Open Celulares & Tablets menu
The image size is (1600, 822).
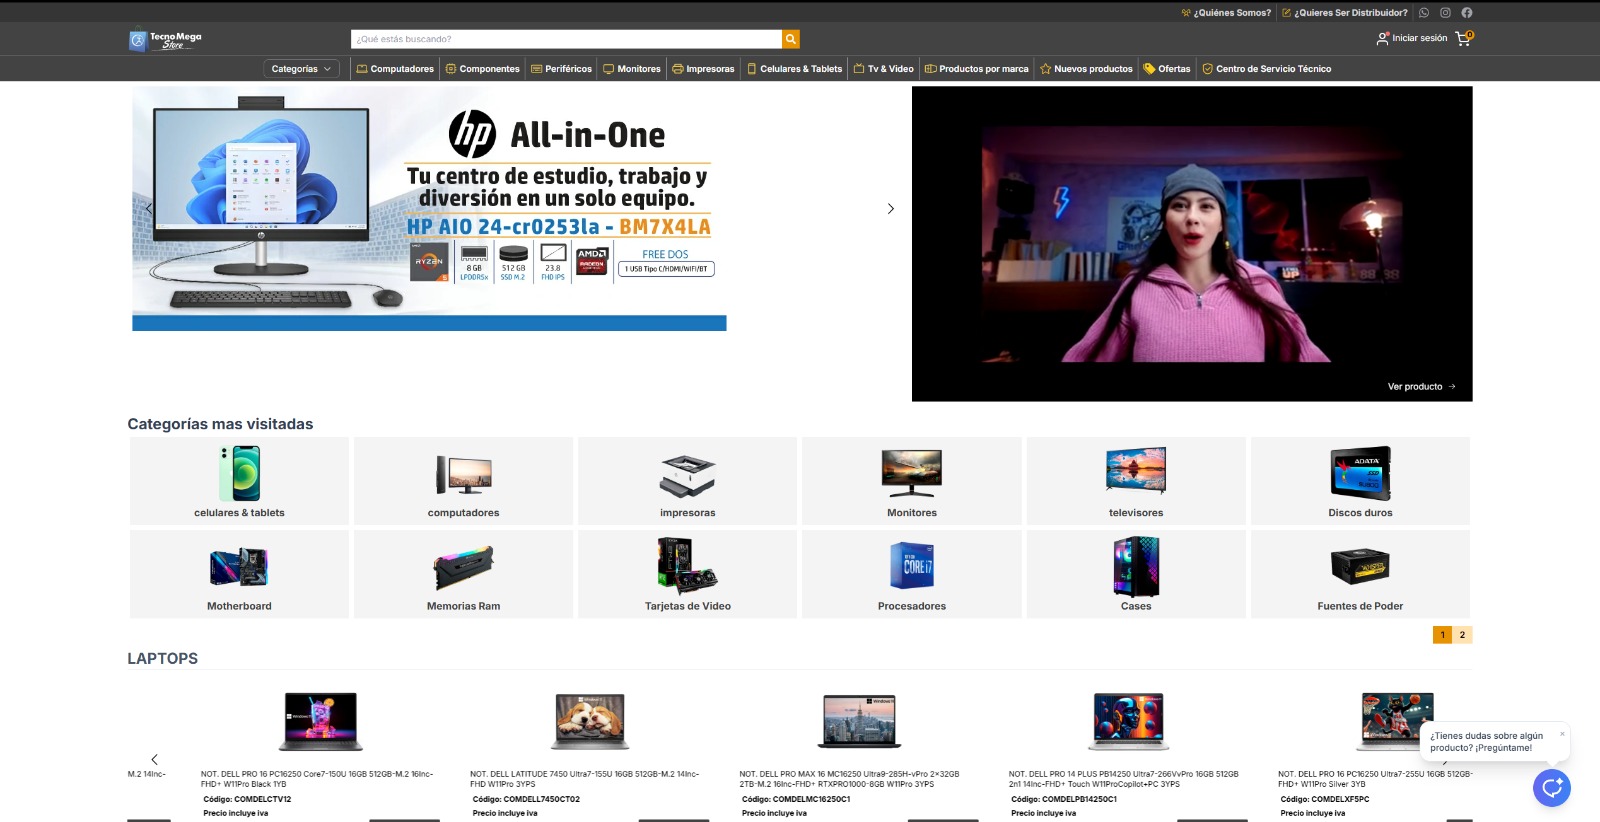pos(794,69)
